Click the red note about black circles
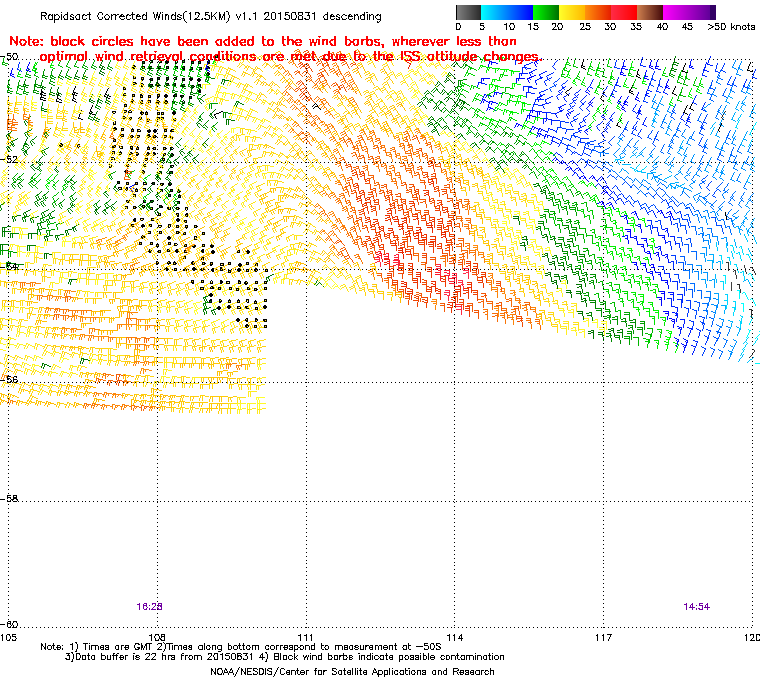 [275, 48]
